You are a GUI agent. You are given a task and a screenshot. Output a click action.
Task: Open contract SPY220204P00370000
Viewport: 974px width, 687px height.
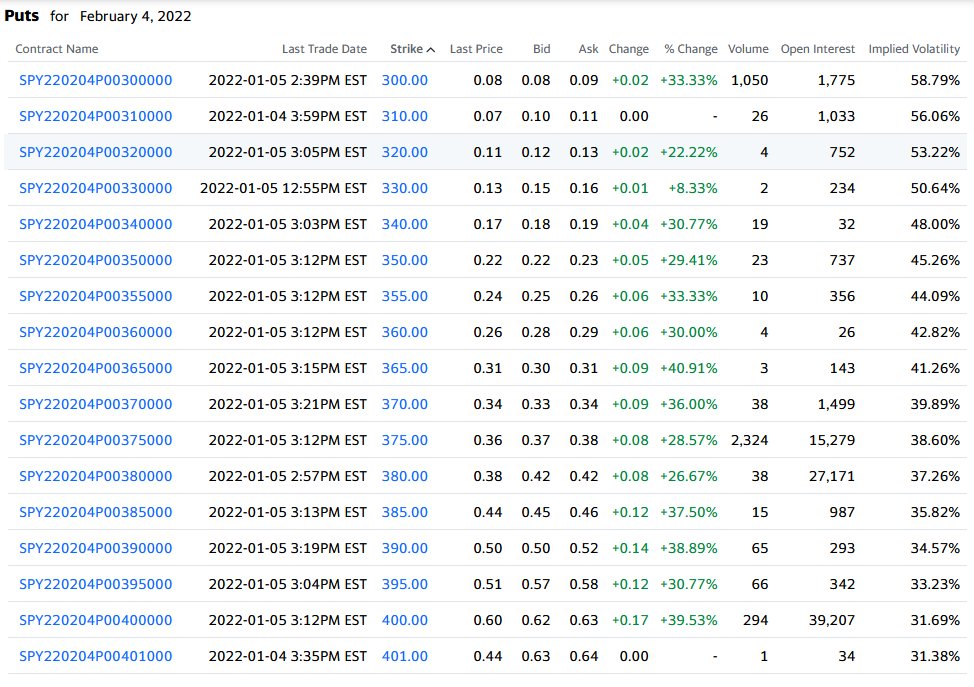tap(96, 404)
